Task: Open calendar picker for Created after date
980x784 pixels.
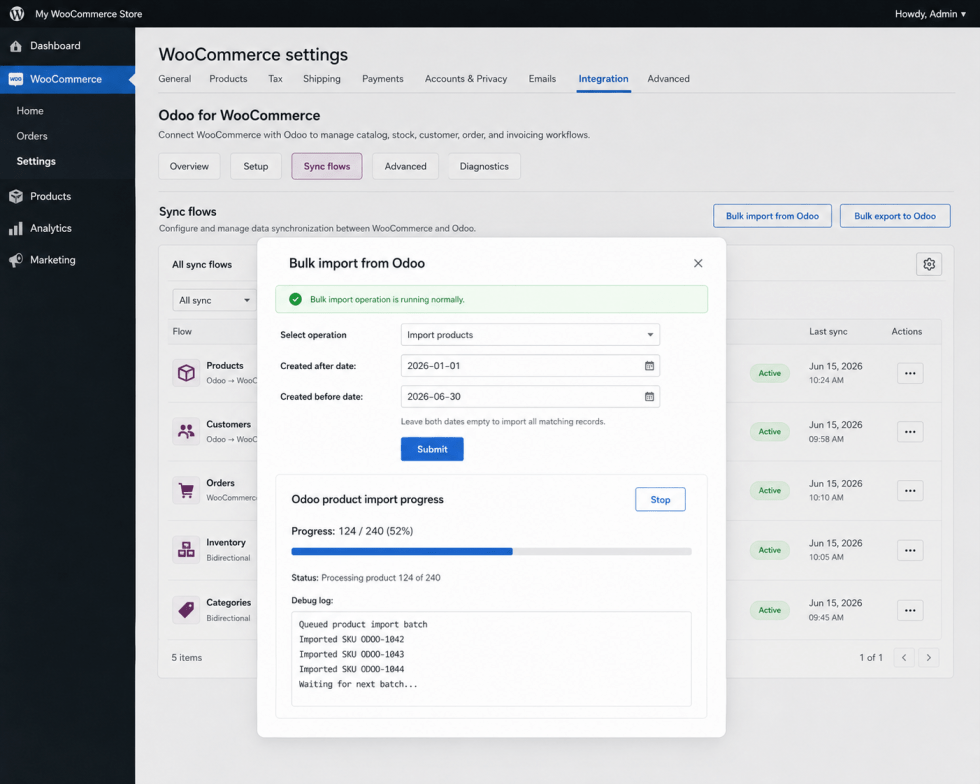Action: (649, 366)
